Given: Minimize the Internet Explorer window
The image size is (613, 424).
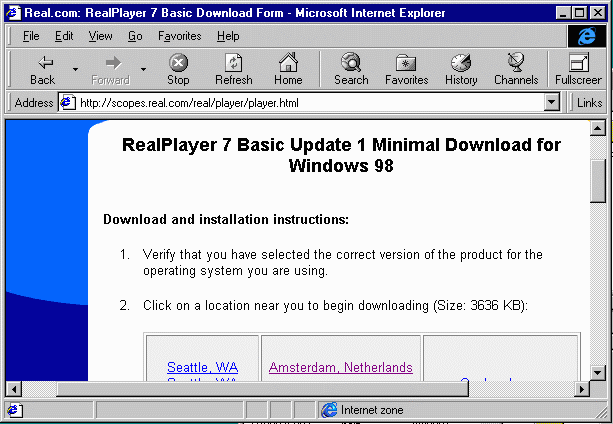Looking at the screenshot, I should (564, 13).
